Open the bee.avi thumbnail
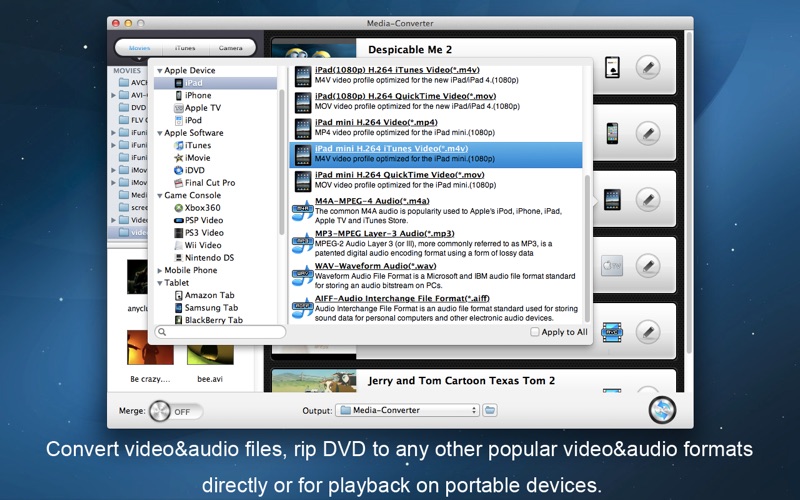 [210, 354]
